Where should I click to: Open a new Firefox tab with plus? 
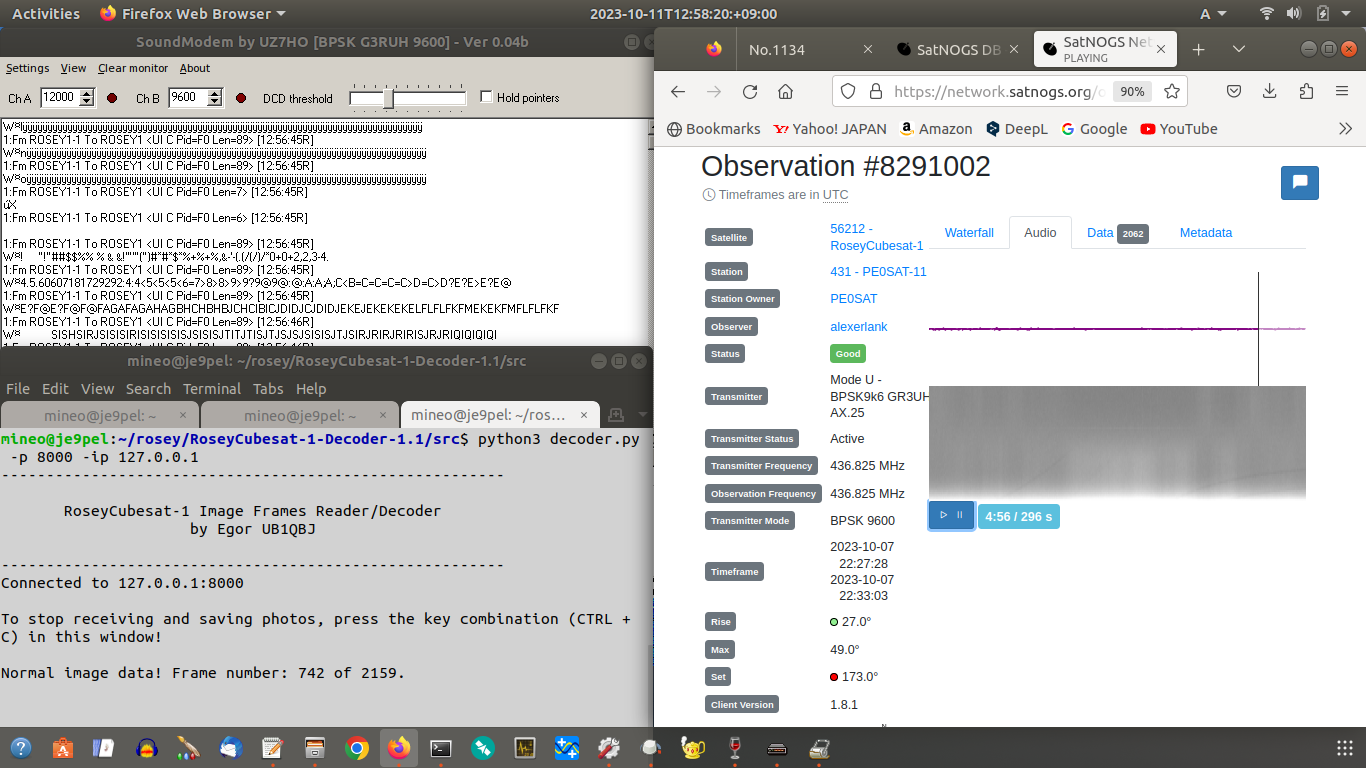1198,49
